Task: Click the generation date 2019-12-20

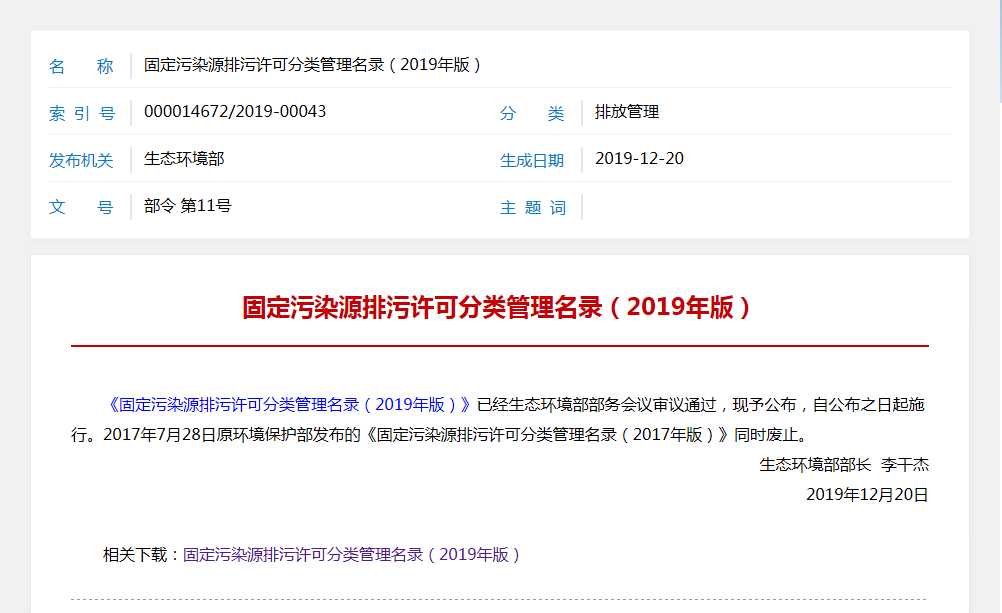Action: [639, 159]
